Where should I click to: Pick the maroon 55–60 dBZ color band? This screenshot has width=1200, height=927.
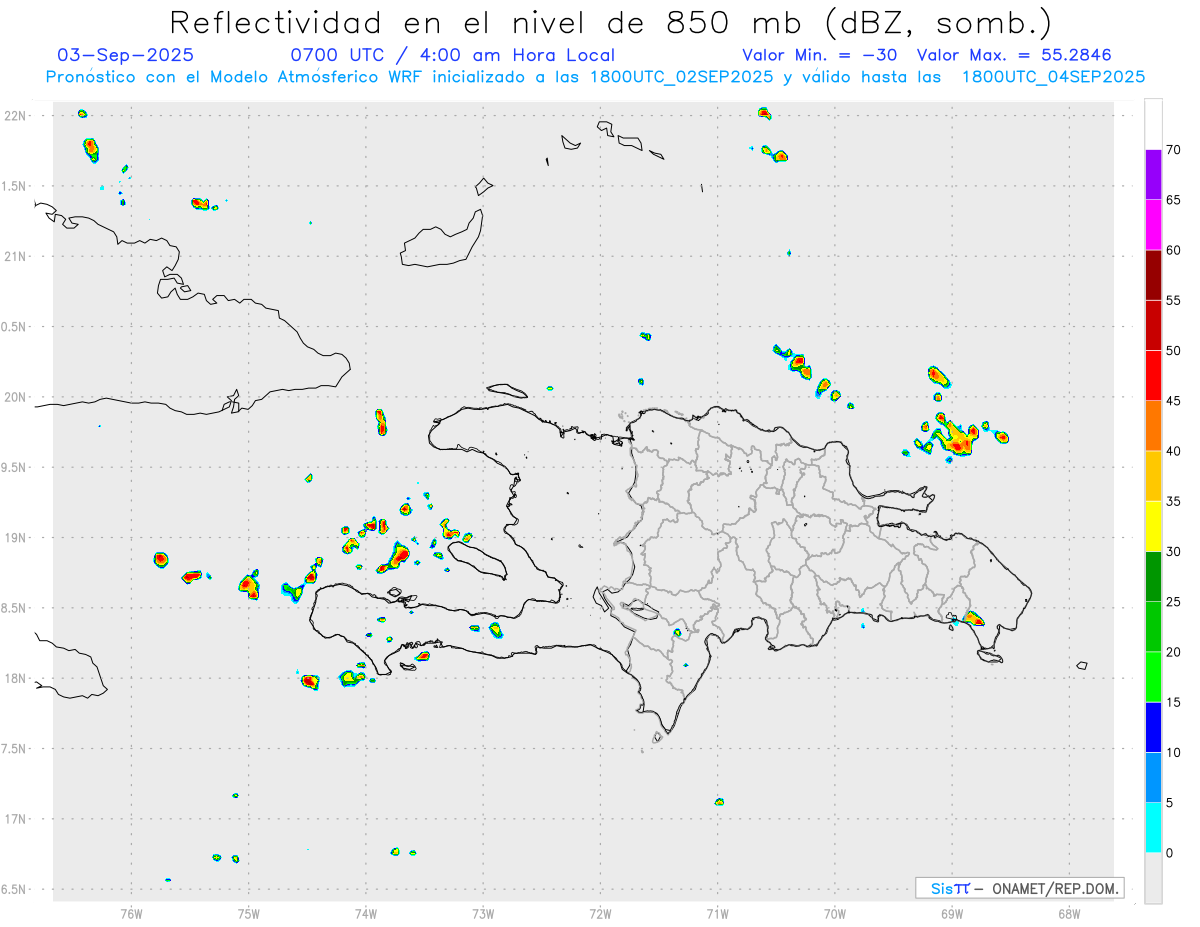1153,275
